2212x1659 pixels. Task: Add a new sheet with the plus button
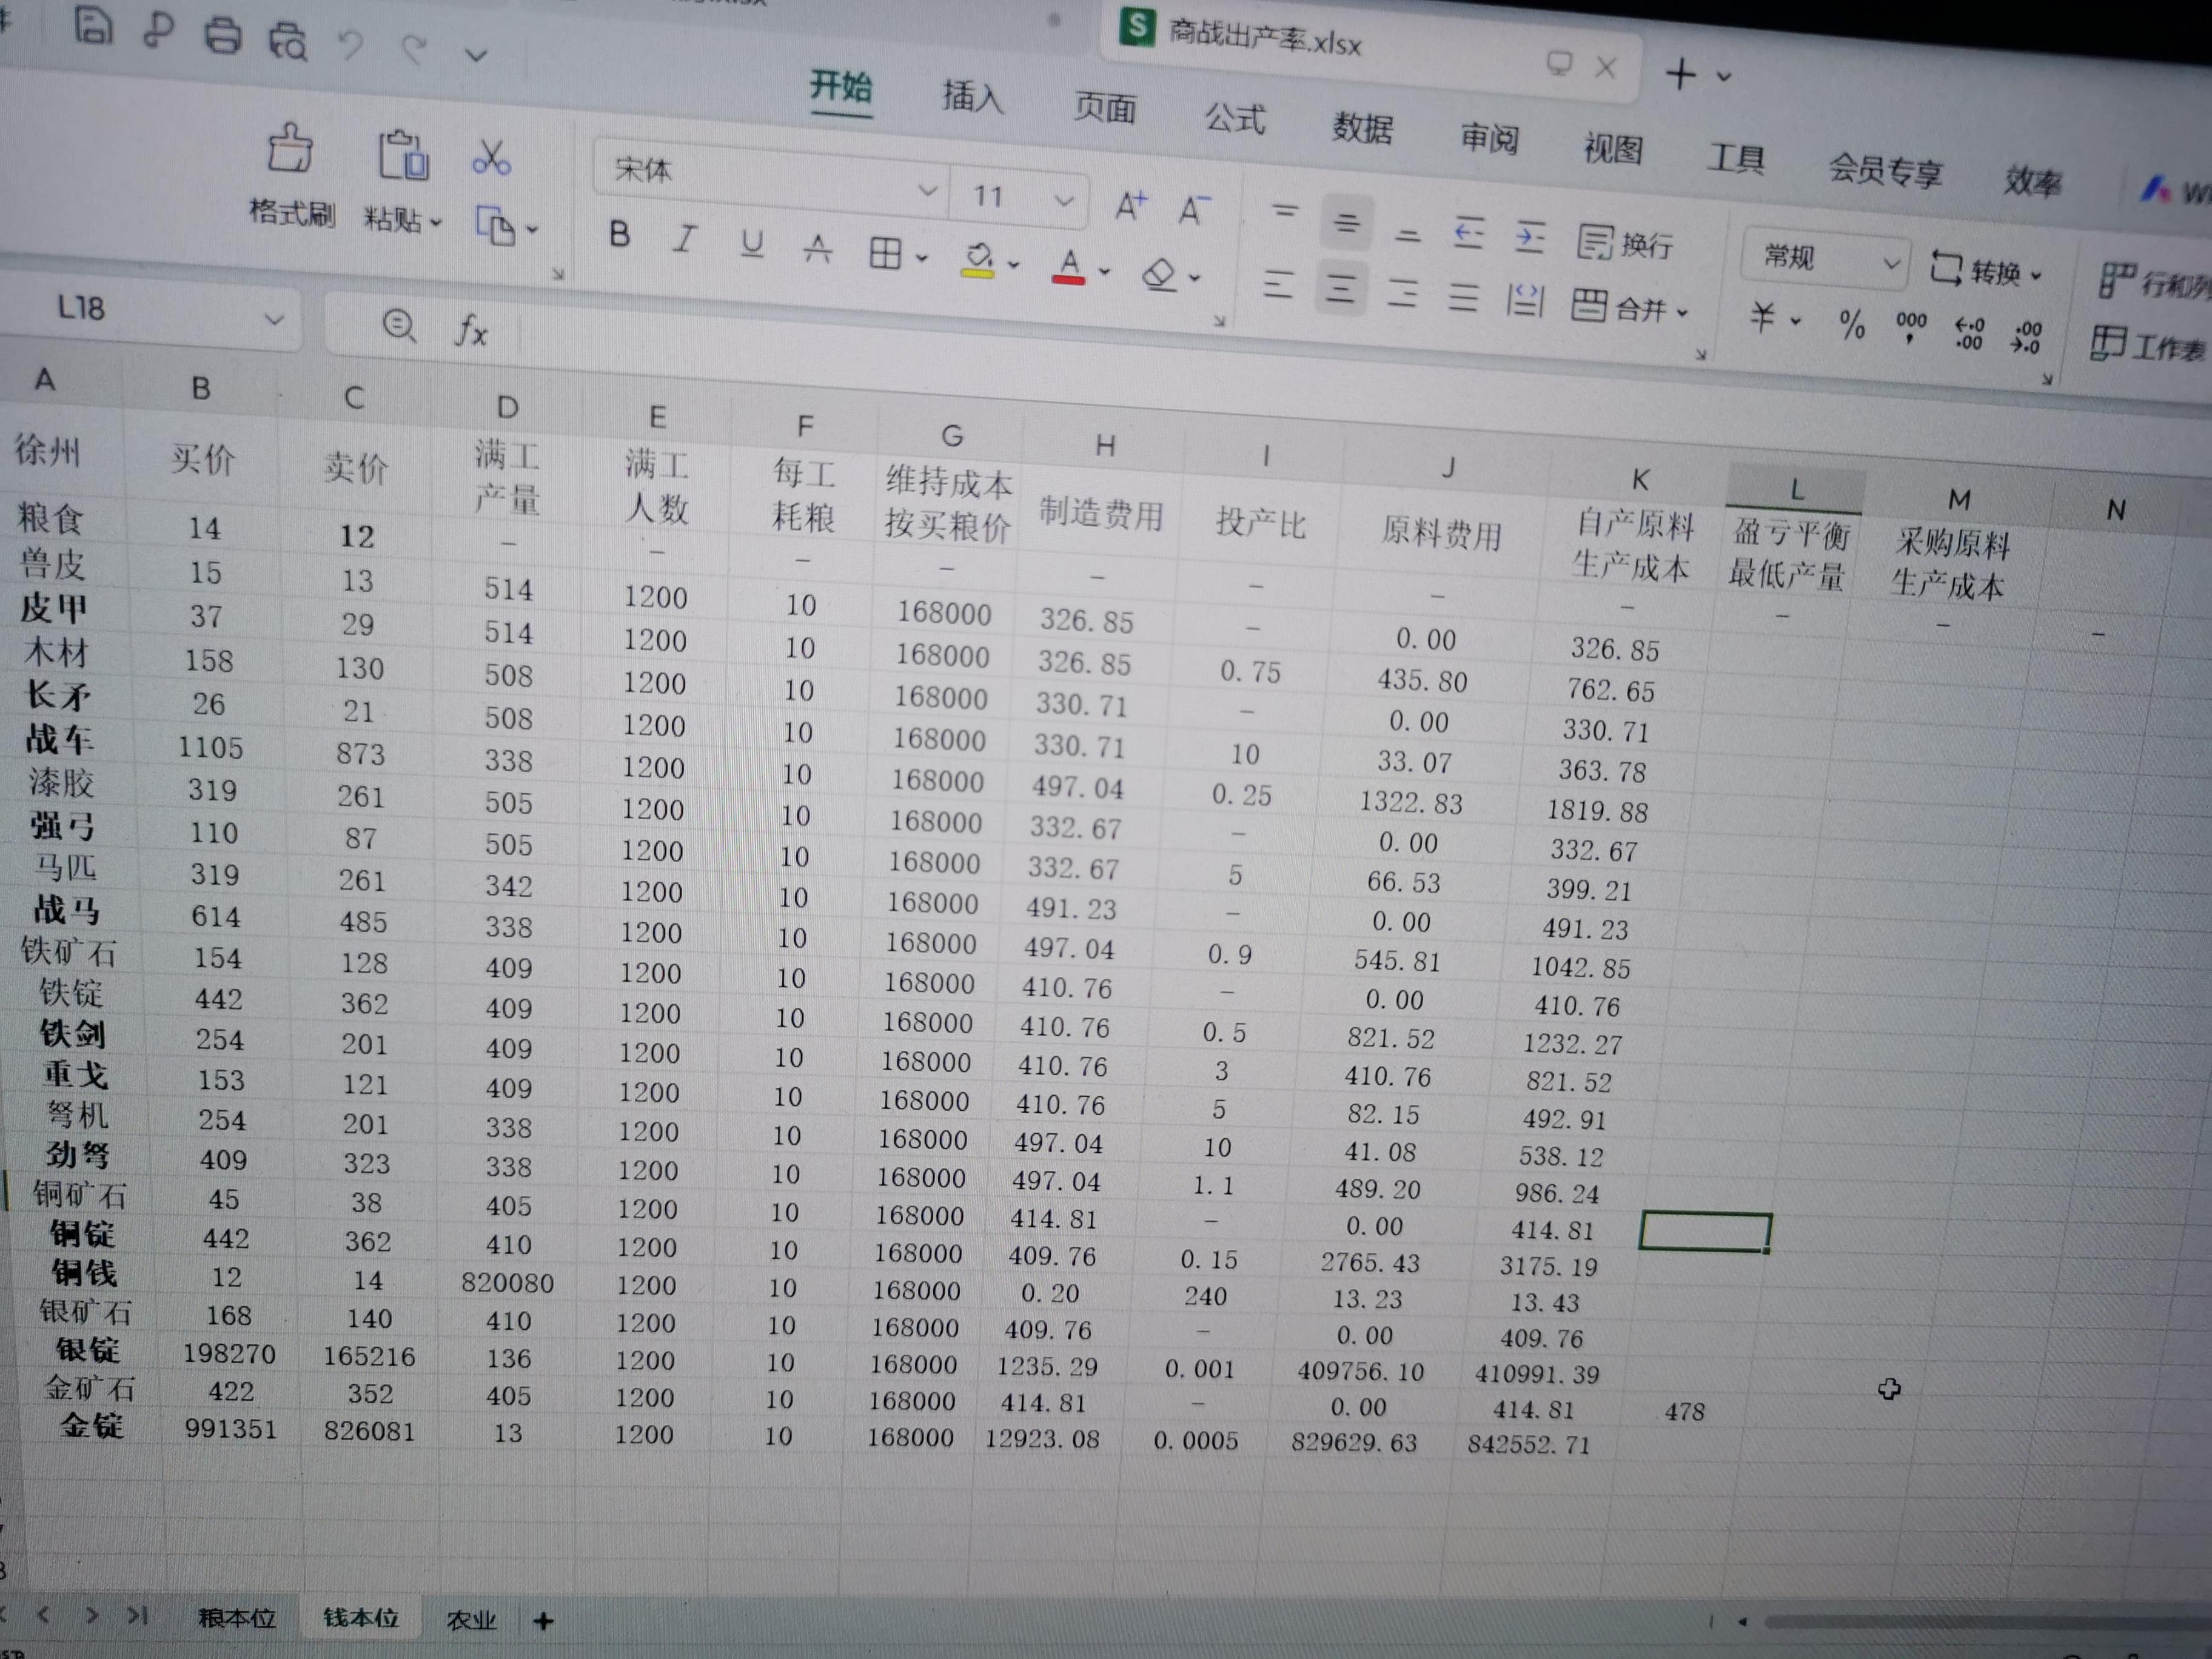544,1621
